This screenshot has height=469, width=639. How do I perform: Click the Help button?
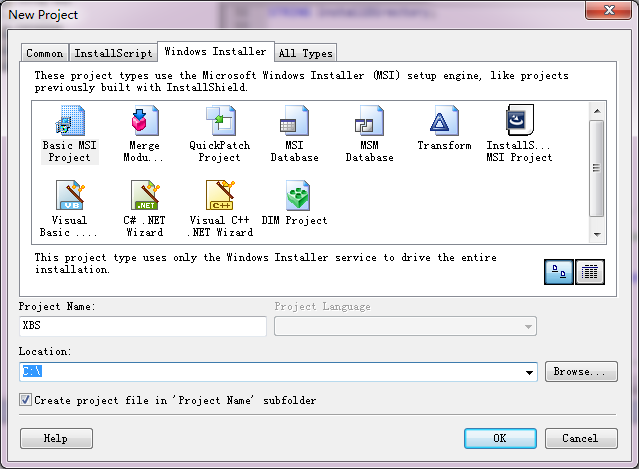point(56,438)
